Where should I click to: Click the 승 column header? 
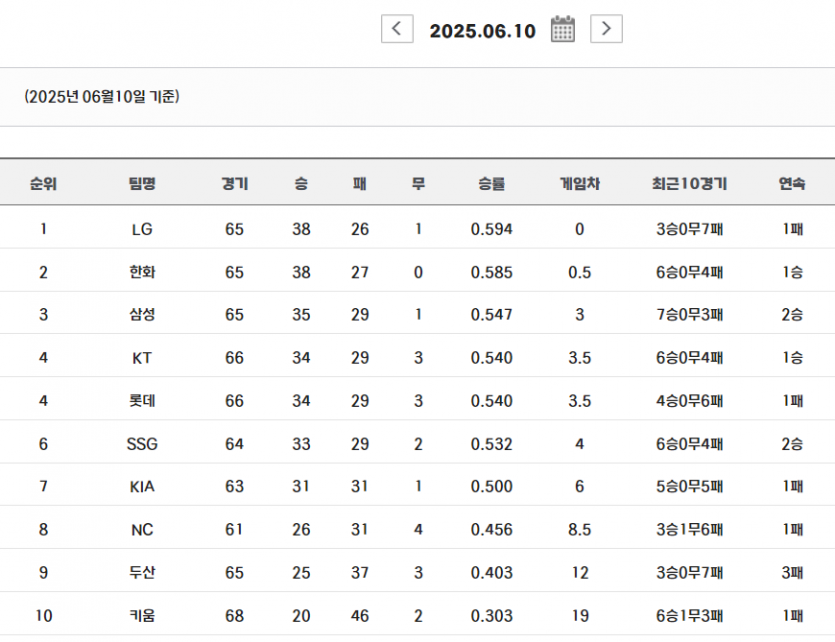pos(301,184)
